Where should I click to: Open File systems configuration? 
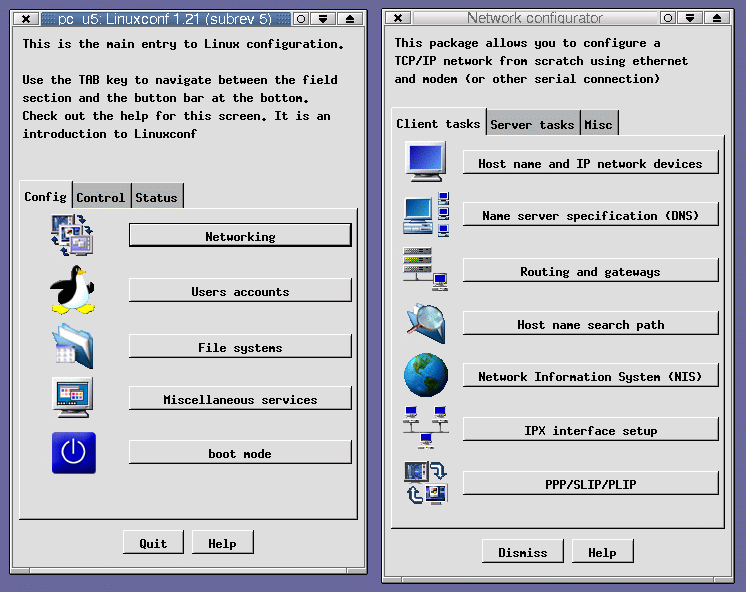[240, 347]
